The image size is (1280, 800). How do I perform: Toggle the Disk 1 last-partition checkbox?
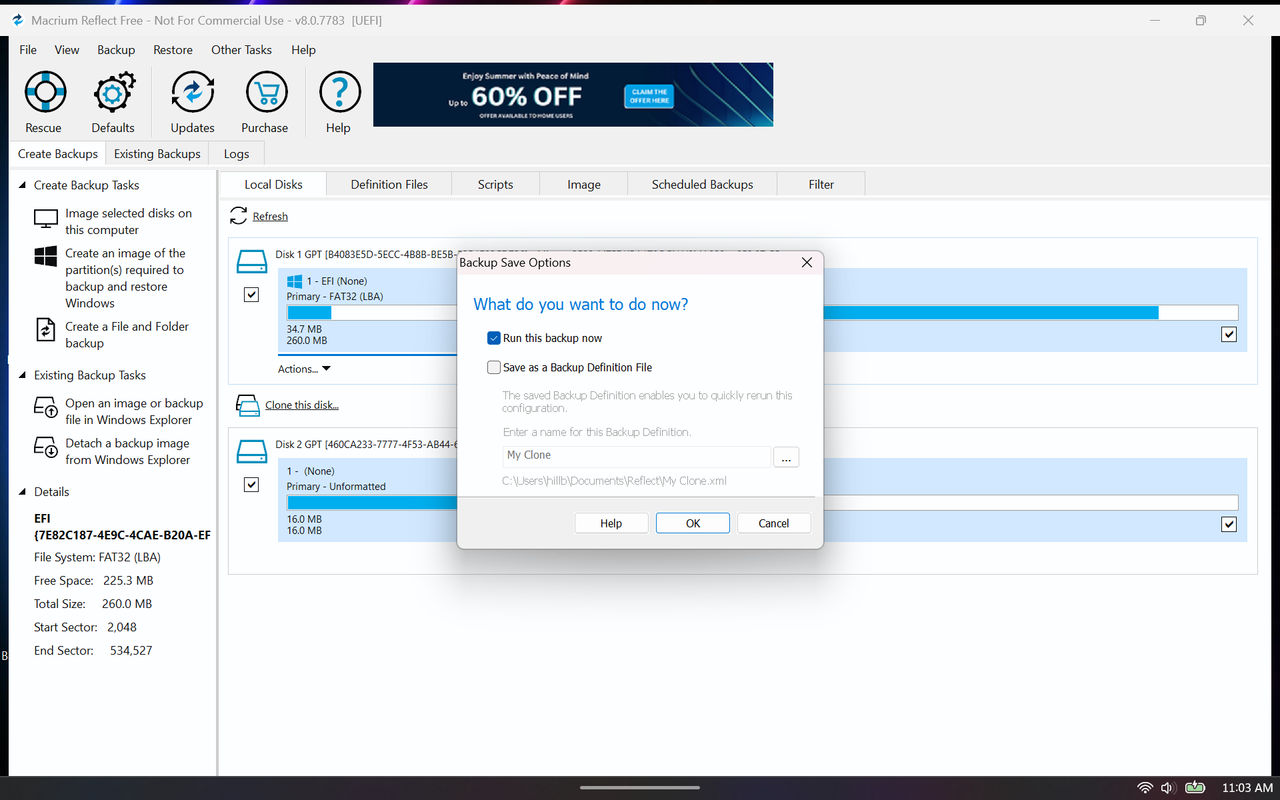click(x=1229, y=335)
